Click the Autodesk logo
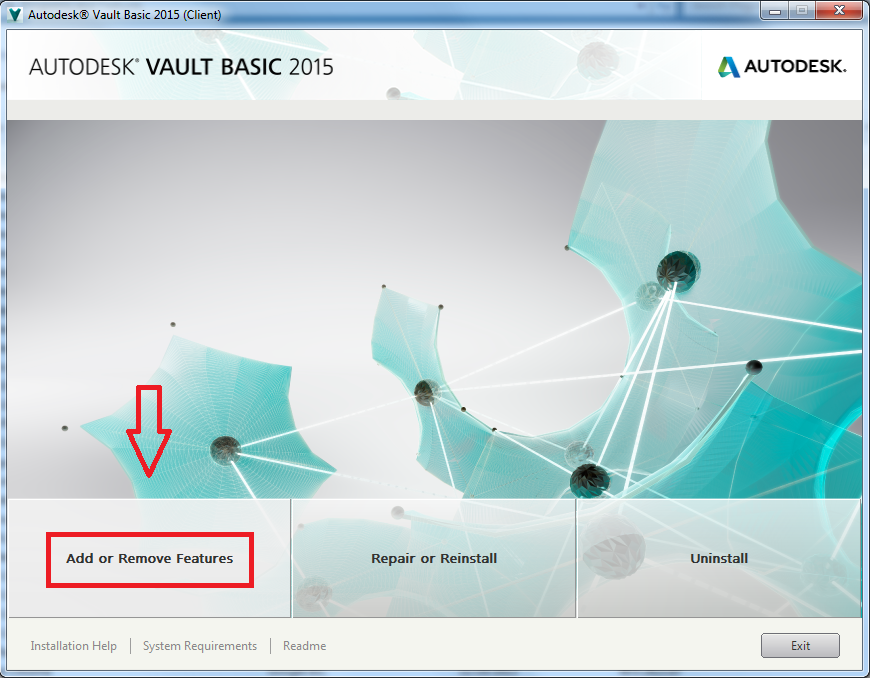Viewport: 870px width, 678px height. pos(782,67)
